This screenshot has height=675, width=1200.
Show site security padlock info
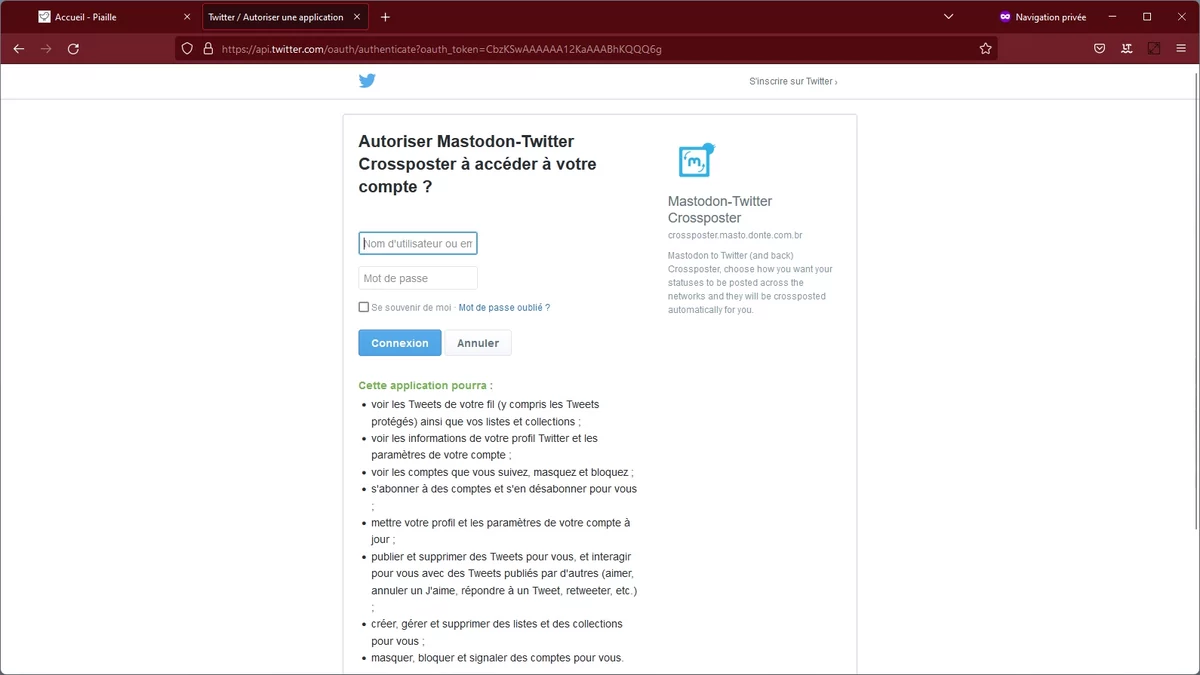pyautogui.click(x=208, y=48)
